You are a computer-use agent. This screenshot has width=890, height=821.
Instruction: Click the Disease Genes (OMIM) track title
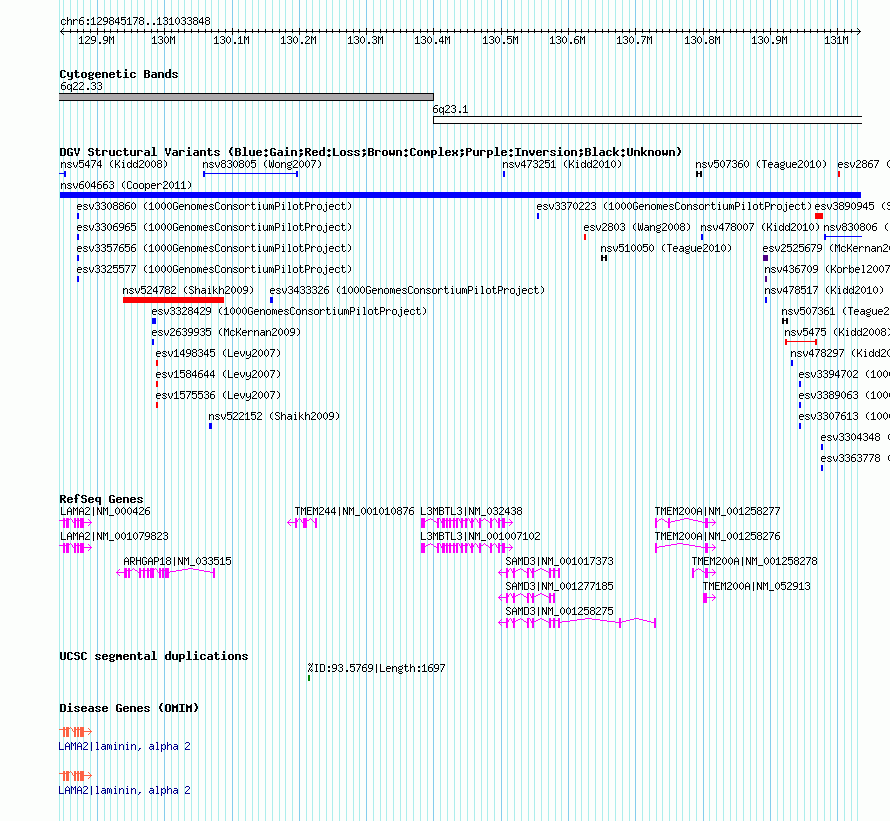(129, 708)
